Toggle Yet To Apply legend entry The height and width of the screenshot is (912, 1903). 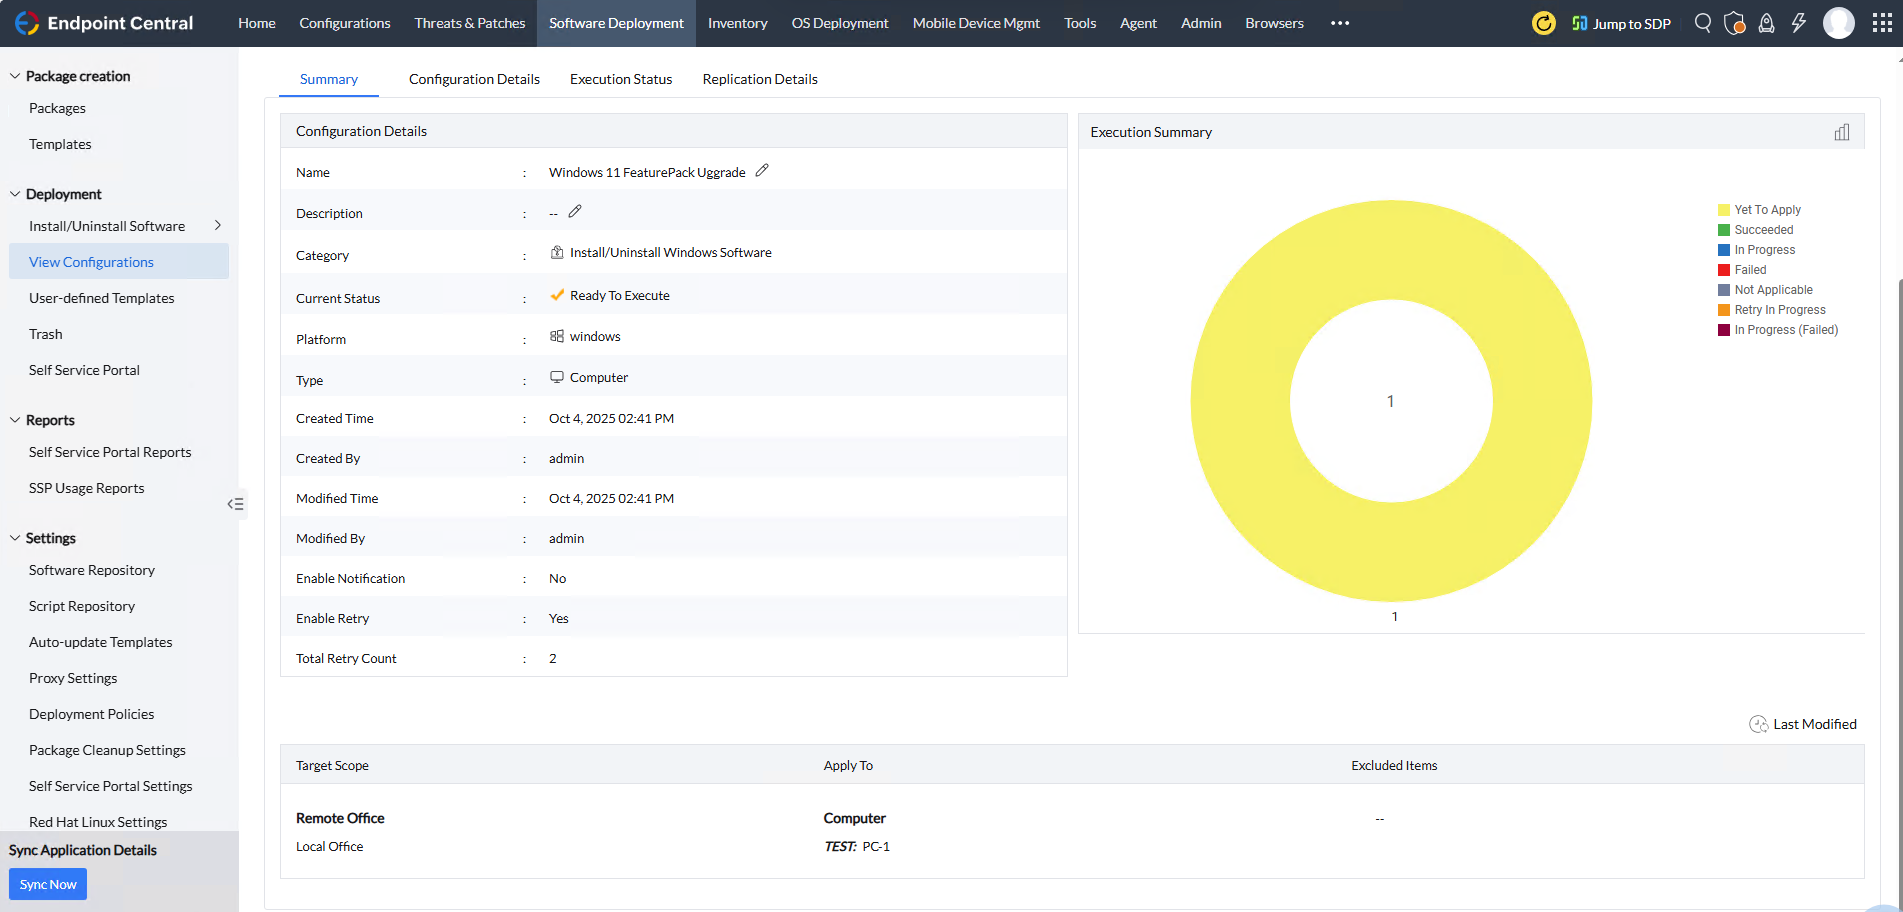point(1766,210)
